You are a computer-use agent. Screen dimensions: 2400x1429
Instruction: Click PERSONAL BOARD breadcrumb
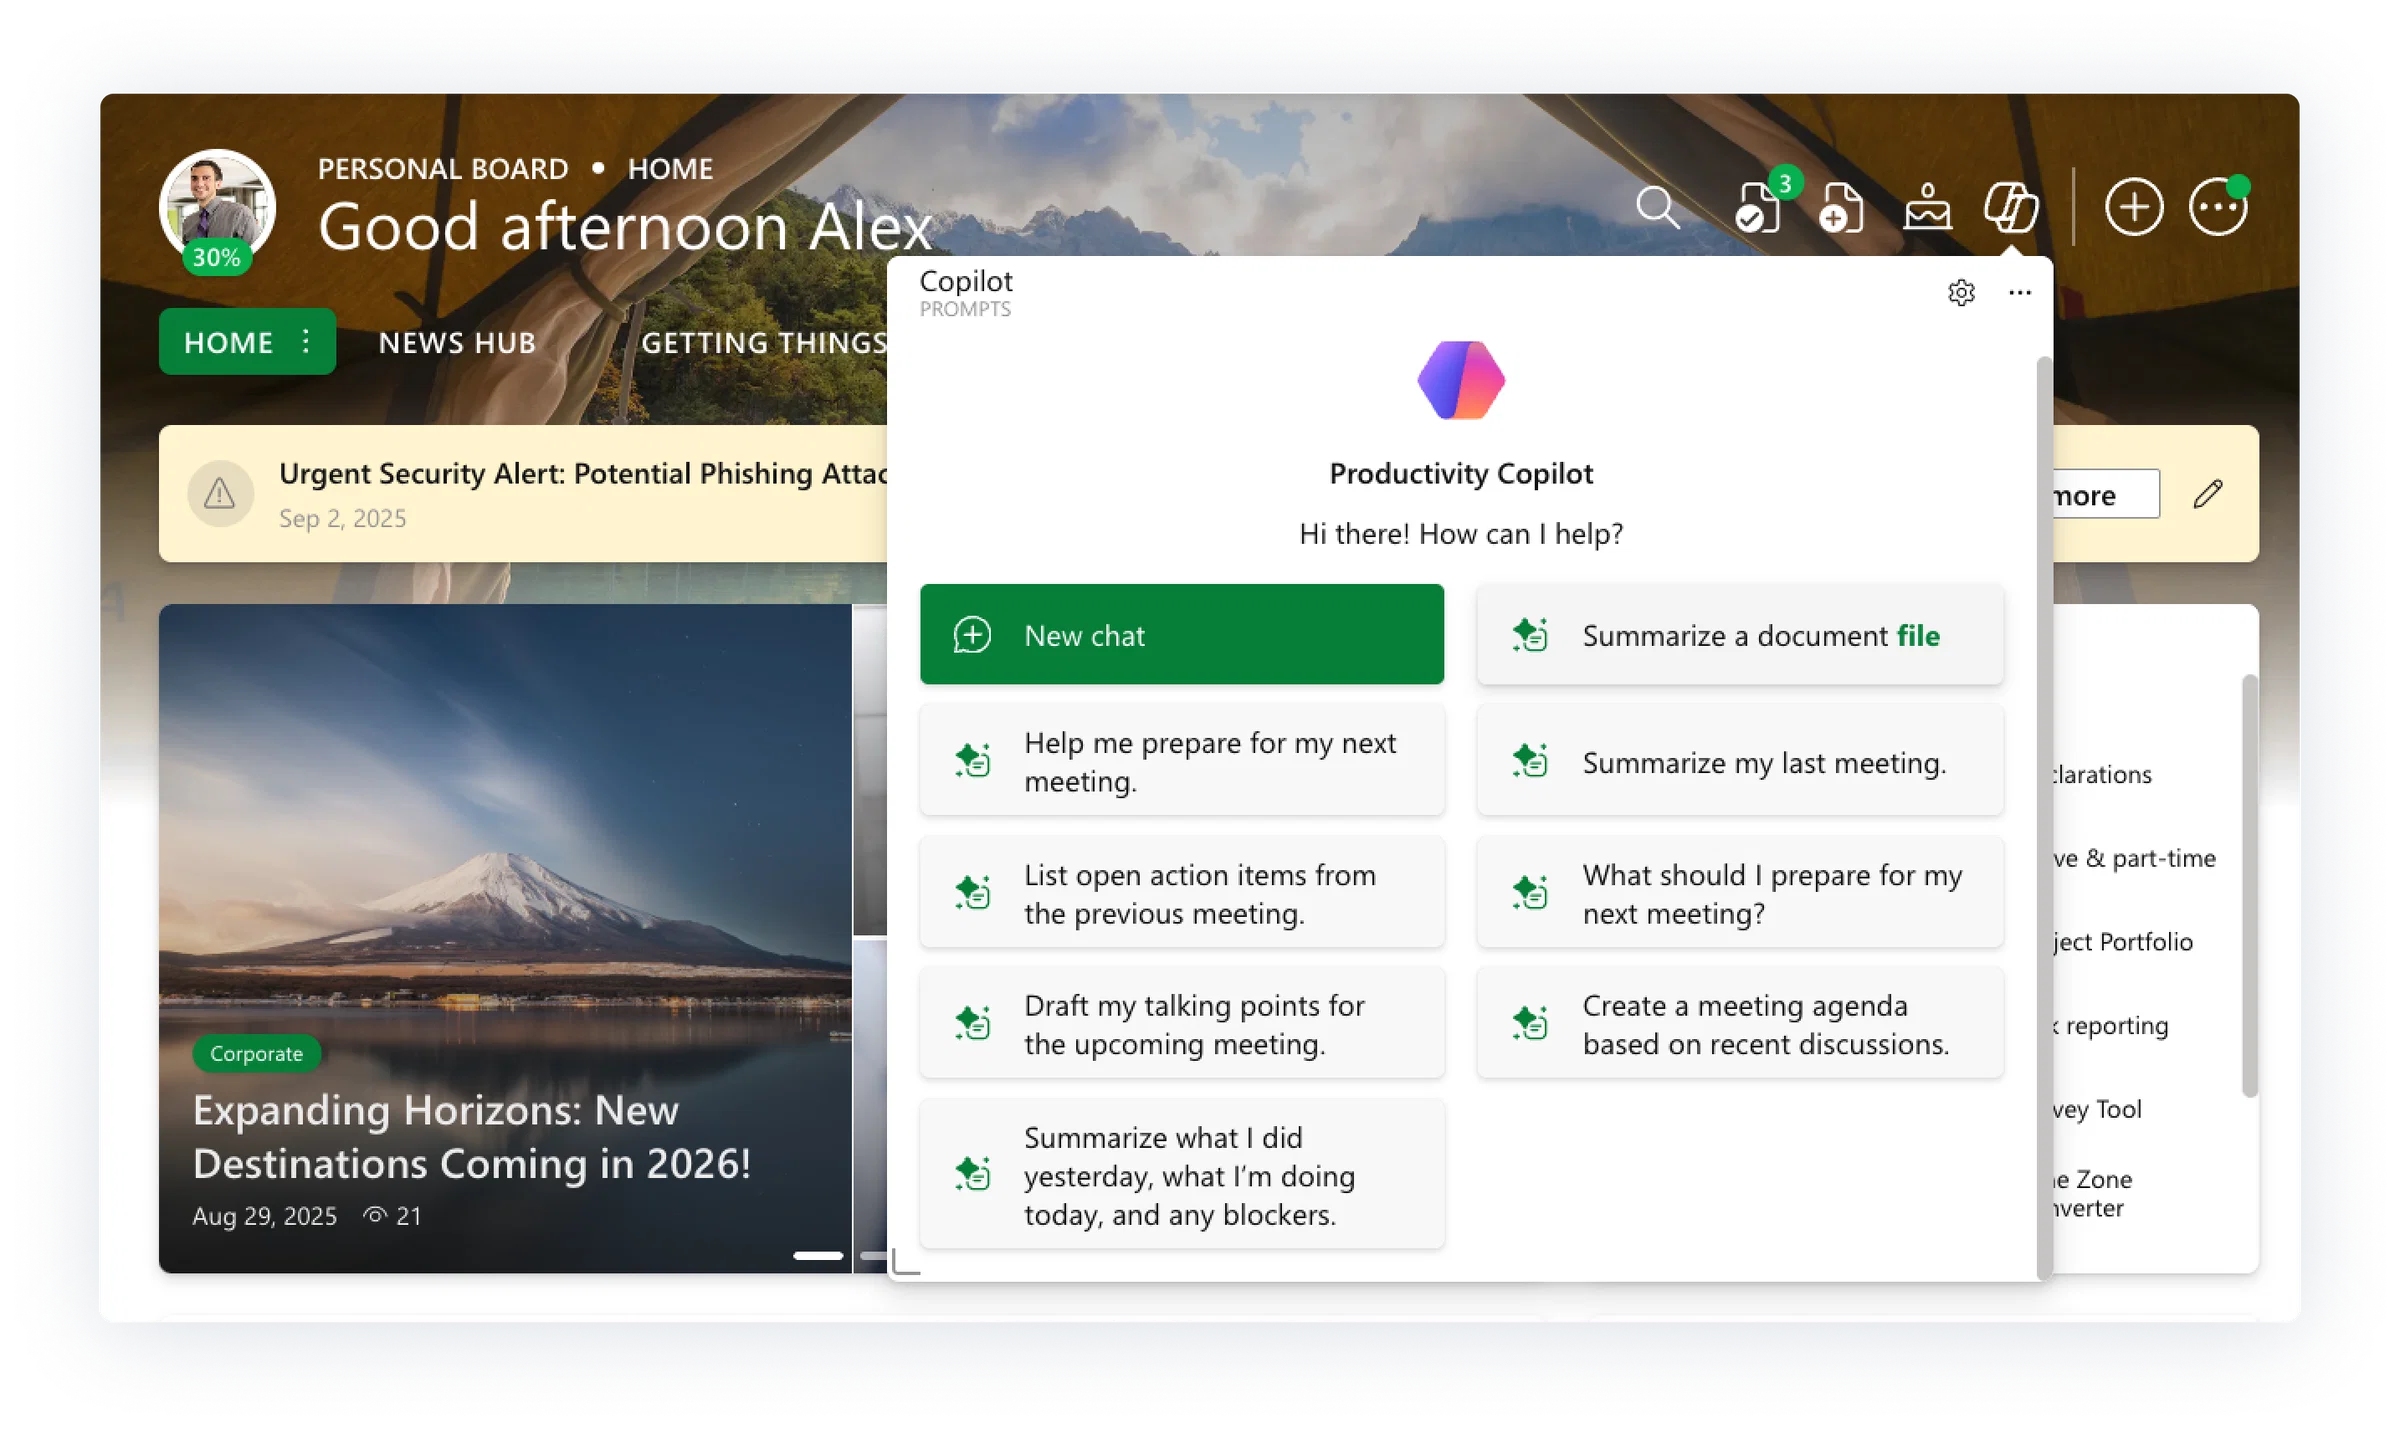(x=443, y=169)
